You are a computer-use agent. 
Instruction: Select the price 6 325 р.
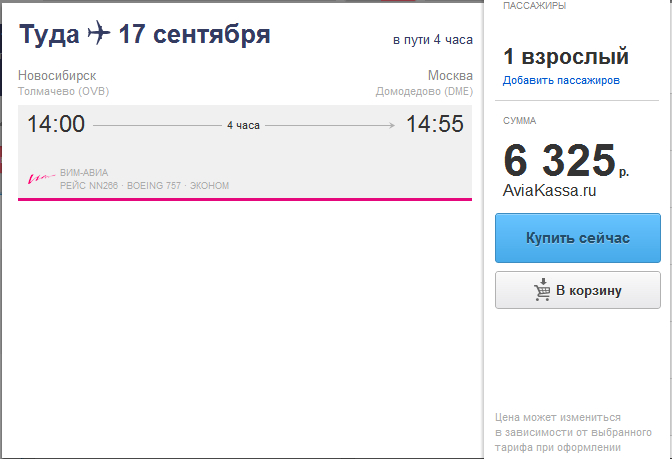click(x=566, y=161)
